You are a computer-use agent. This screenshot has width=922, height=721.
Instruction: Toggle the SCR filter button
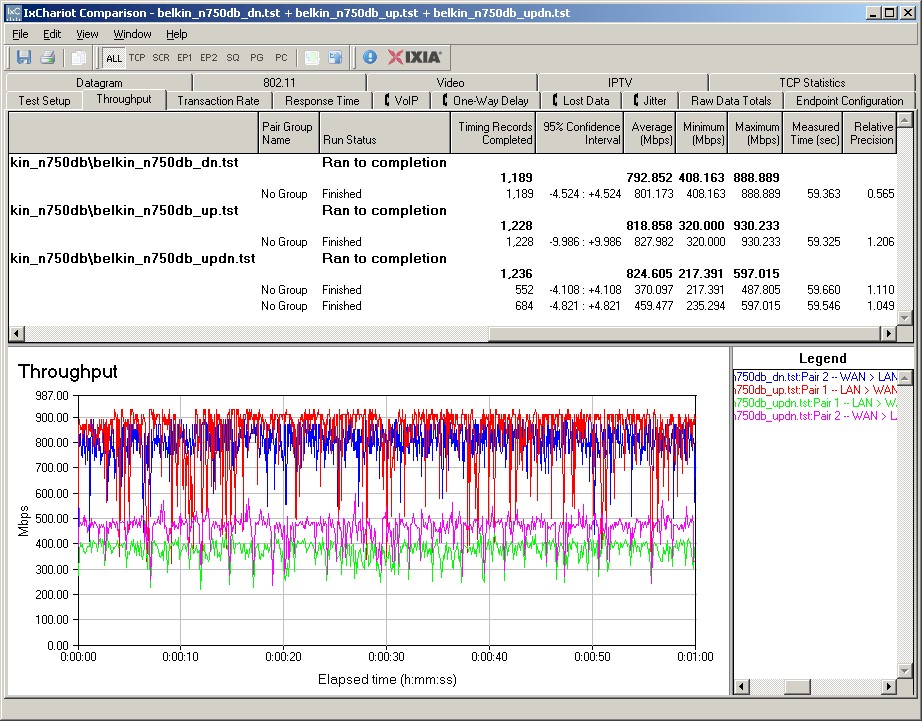[x=161, y=58]
